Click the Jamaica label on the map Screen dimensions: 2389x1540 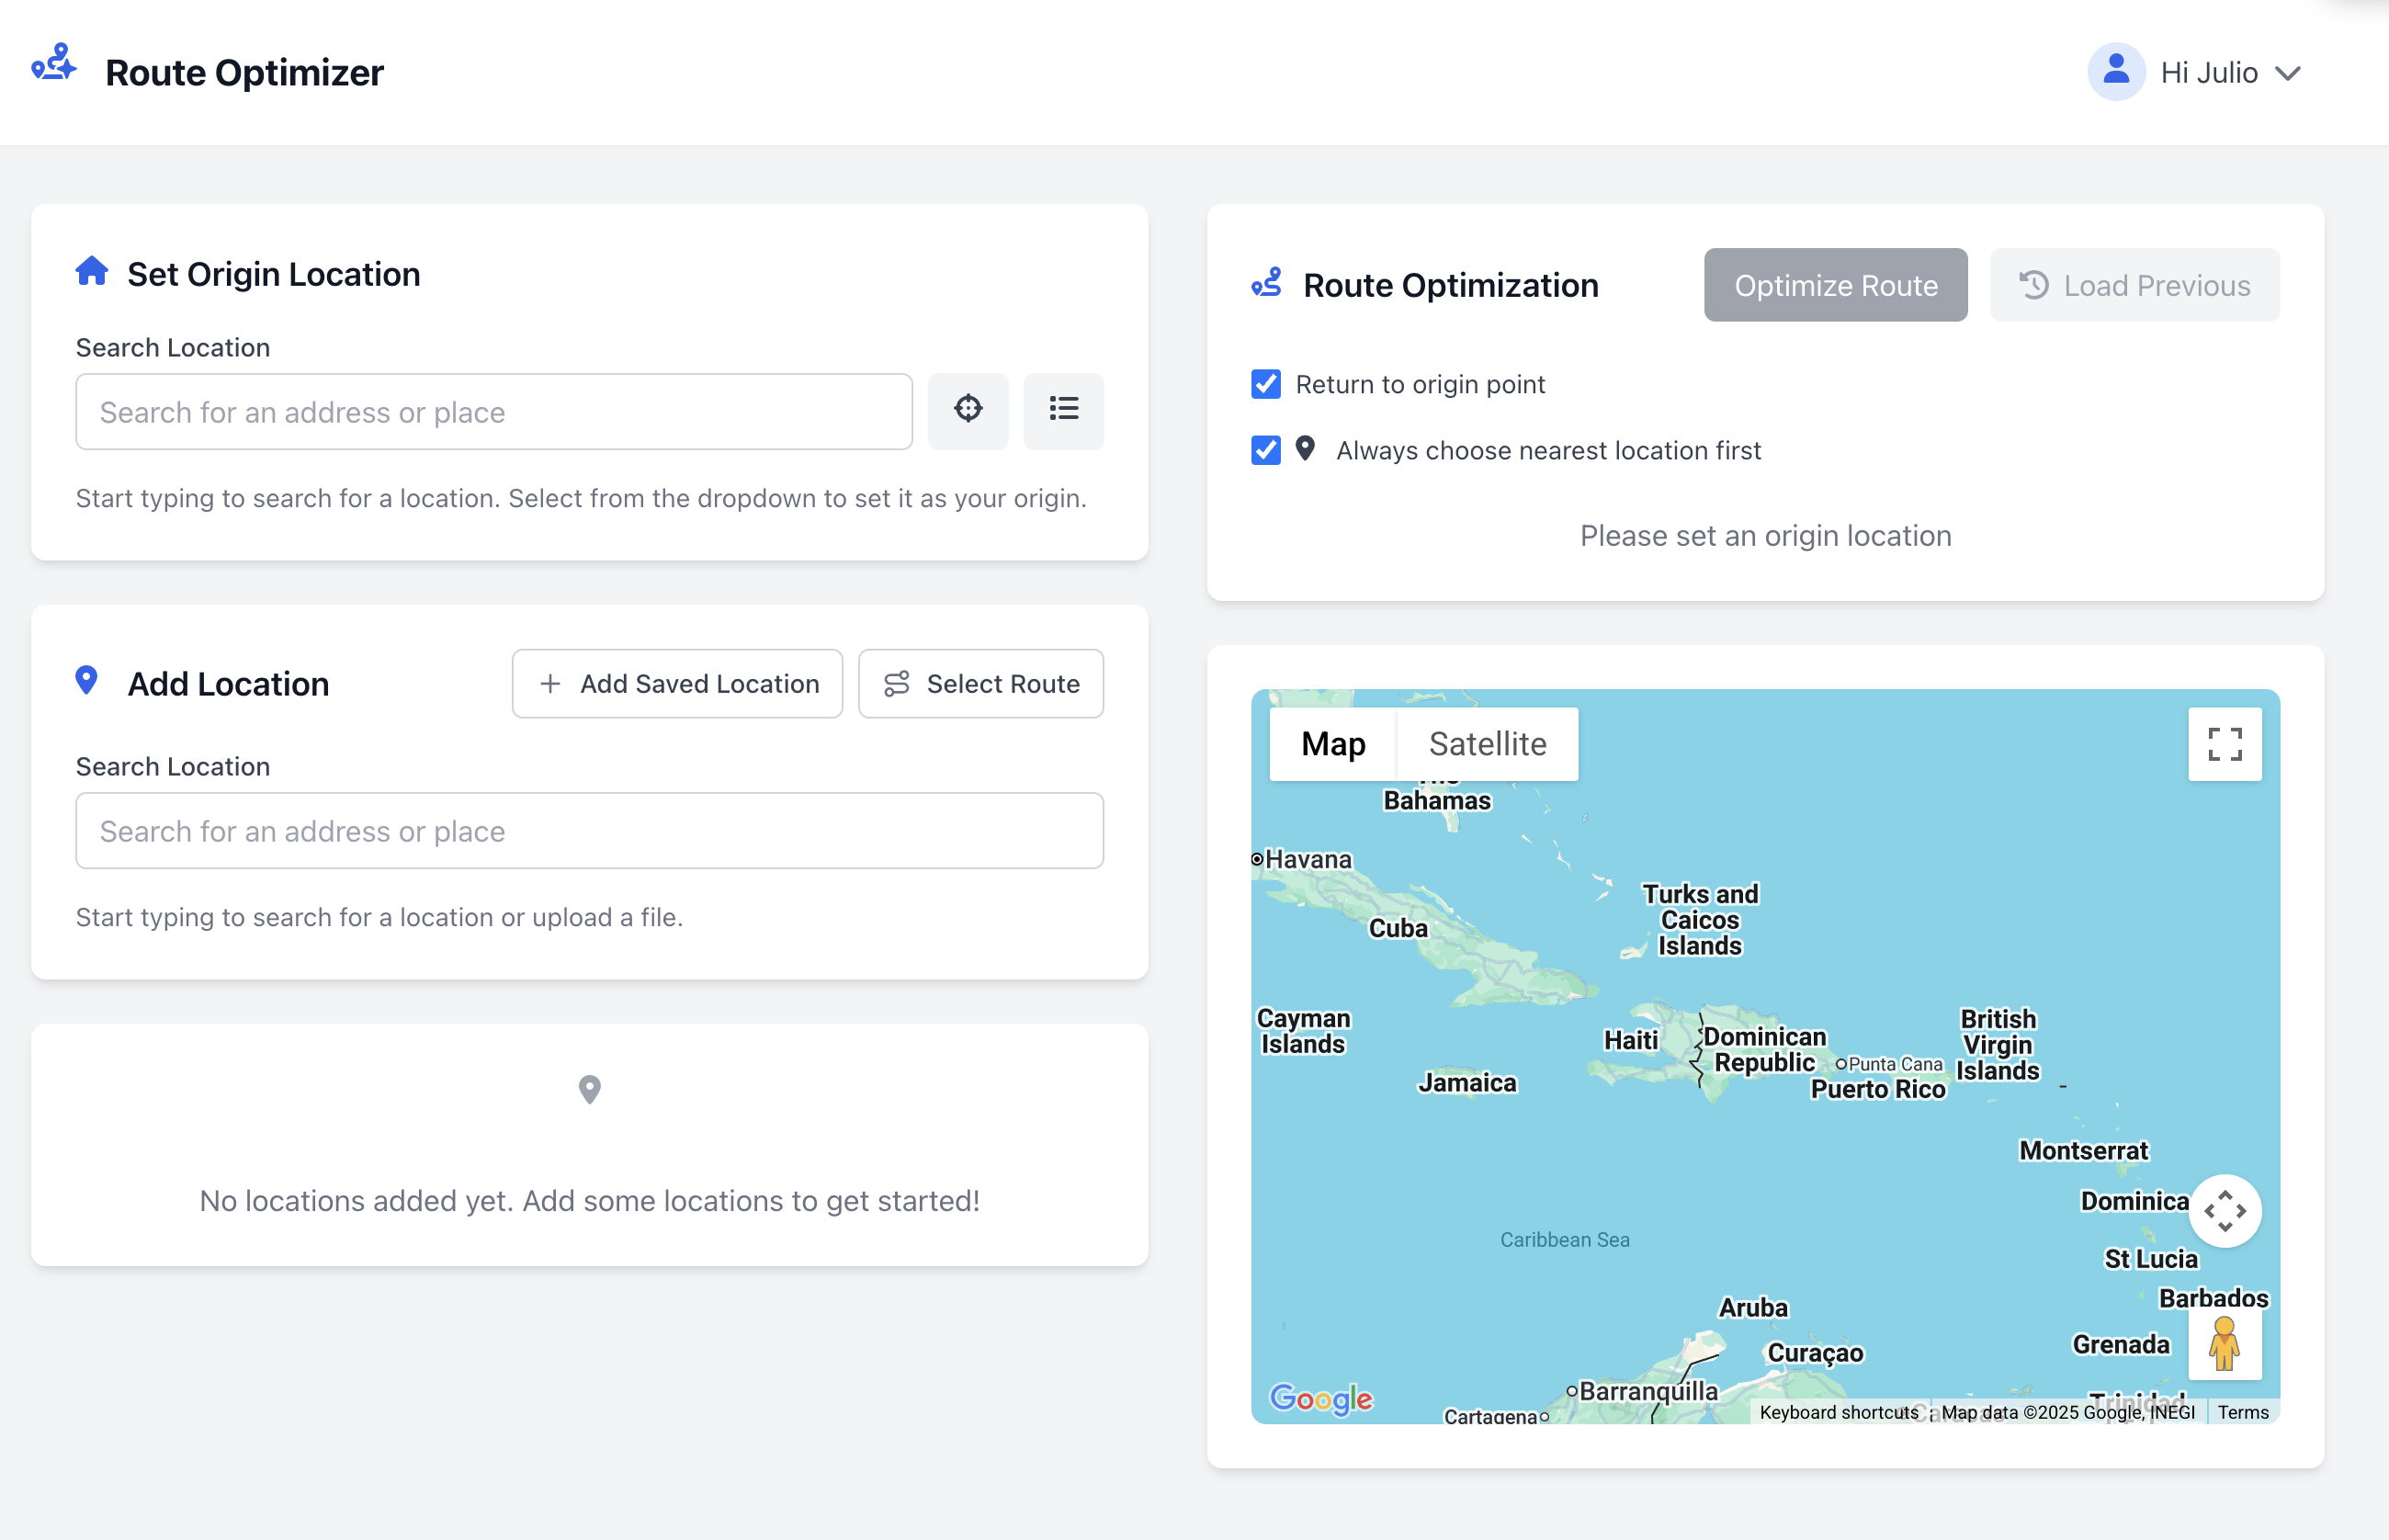point(1467,1083)
